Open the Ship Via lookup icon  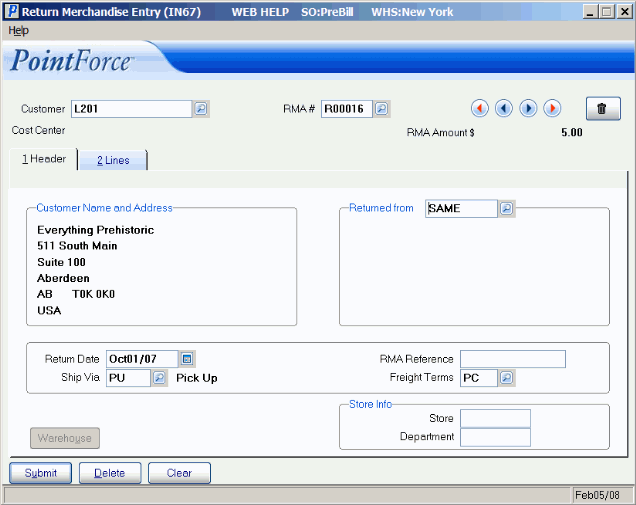coord(159,378)
